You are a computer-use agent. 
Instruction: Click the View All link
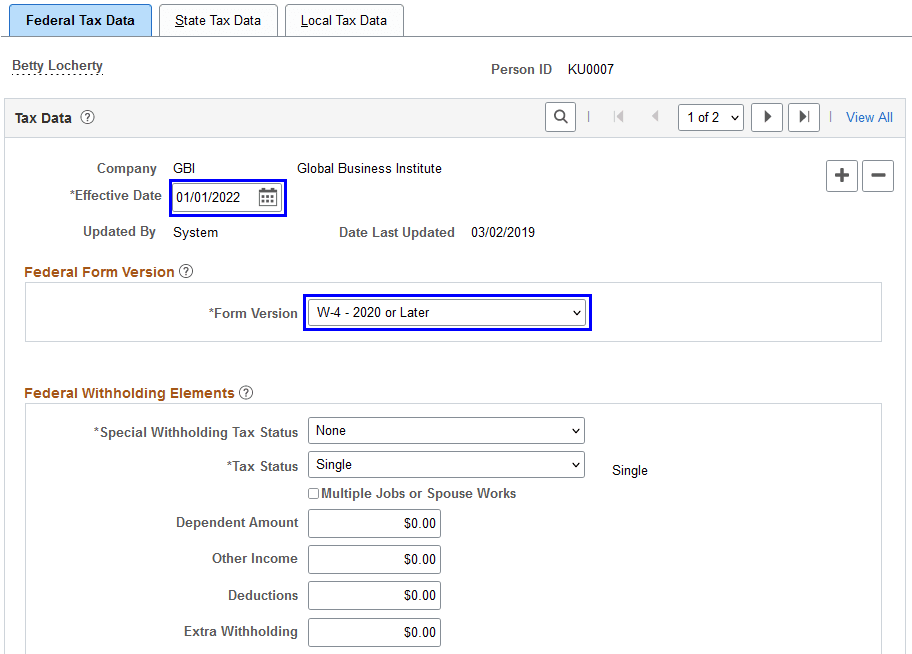tap(868, 116)
